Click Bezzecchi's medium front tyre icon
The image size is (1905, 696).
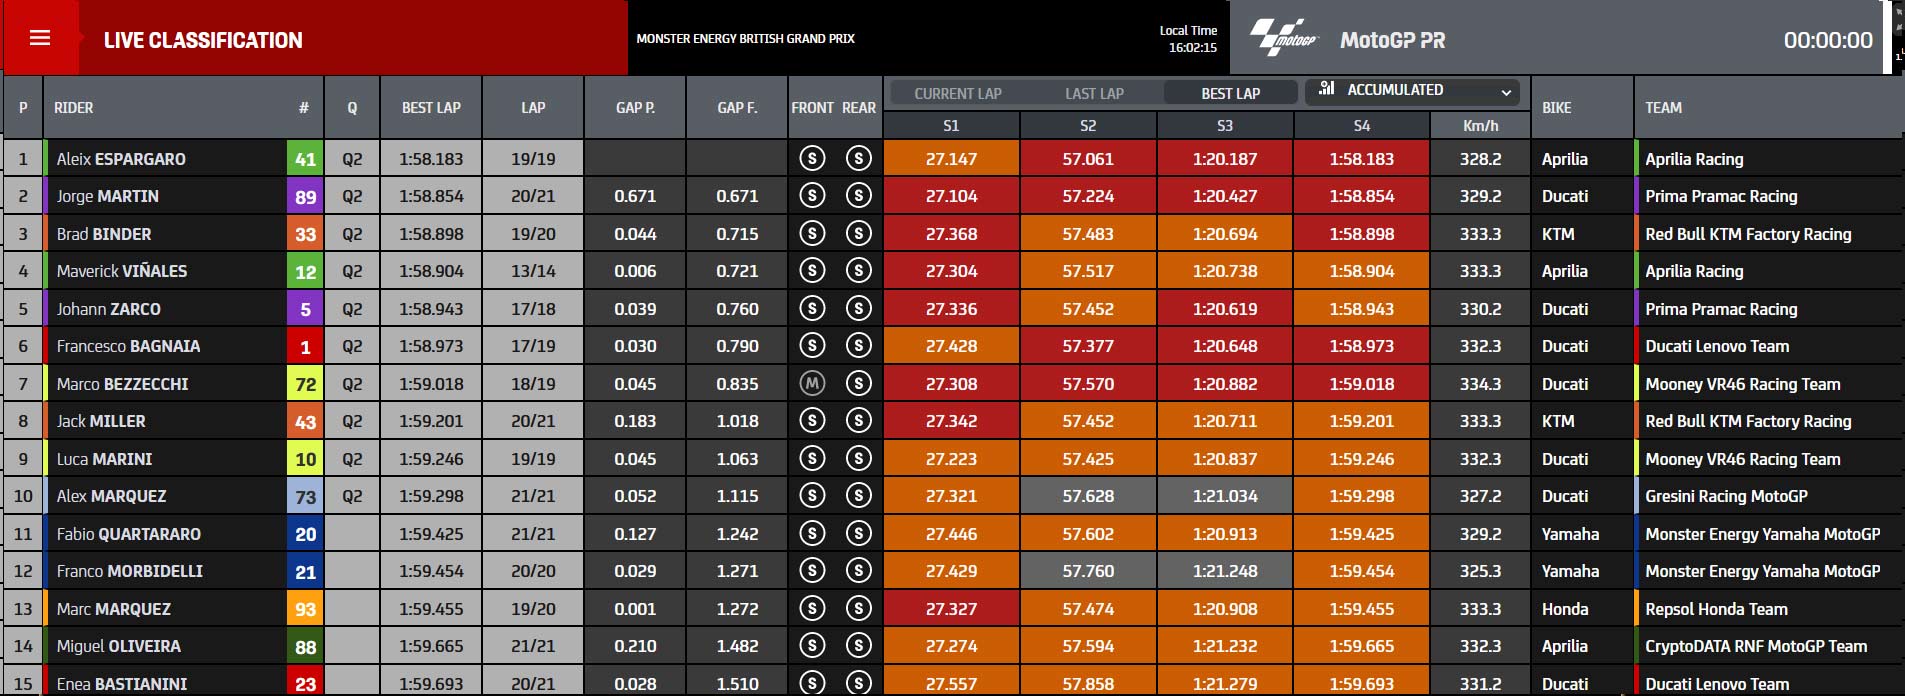pyautogui.click(x=812, y=383)
